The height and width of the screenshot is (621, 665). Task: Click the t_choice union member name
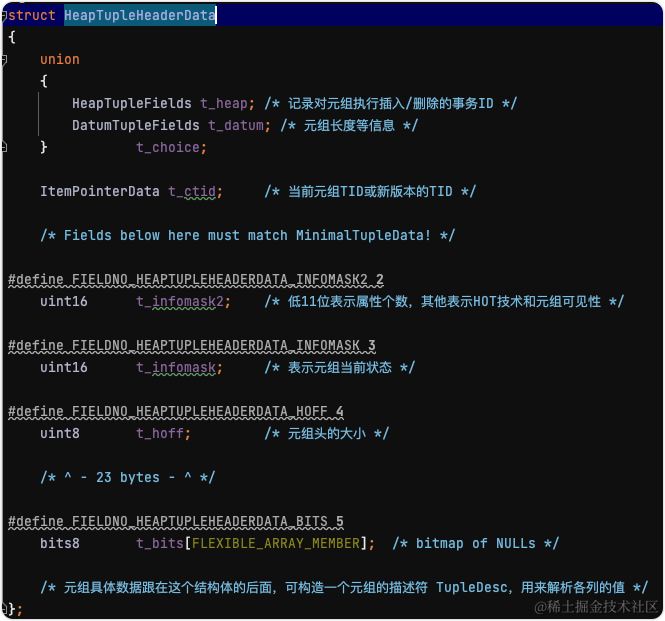click(168, 147)
